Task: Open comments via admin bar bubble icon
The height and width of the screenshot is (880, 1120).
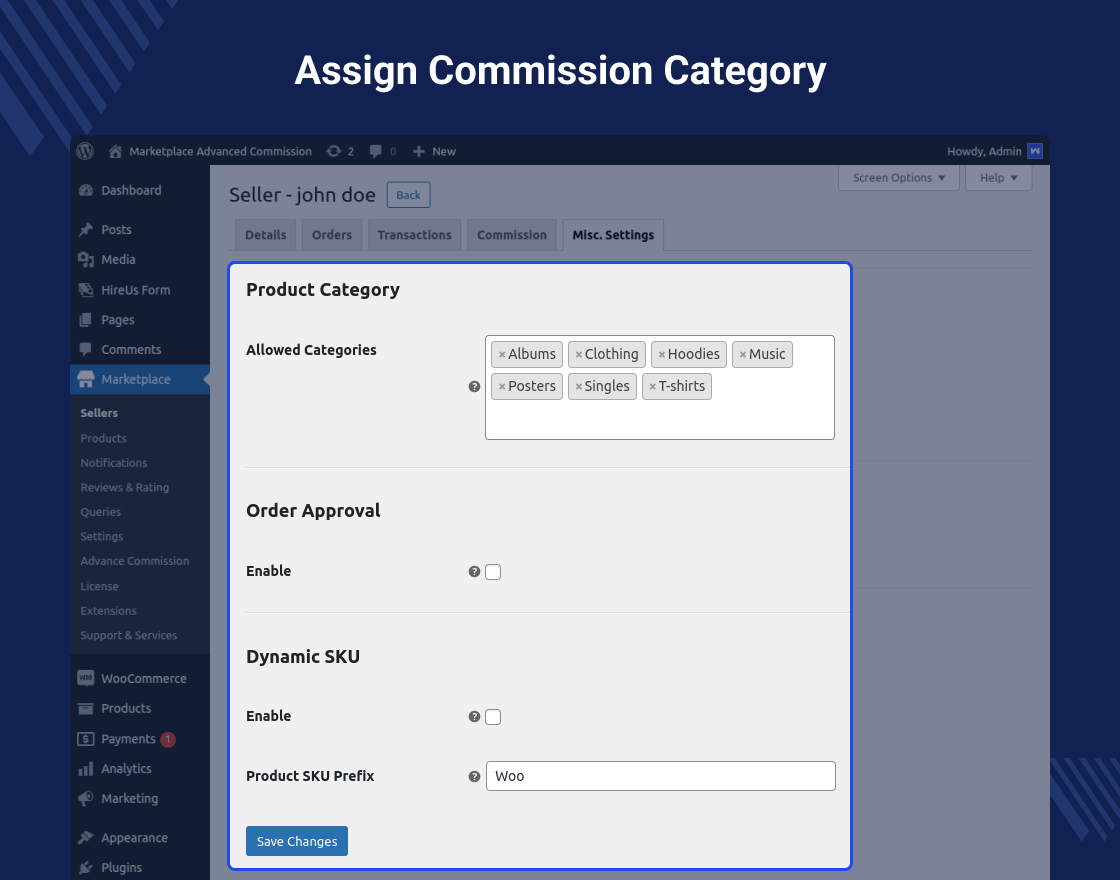Action: [376, 151]
